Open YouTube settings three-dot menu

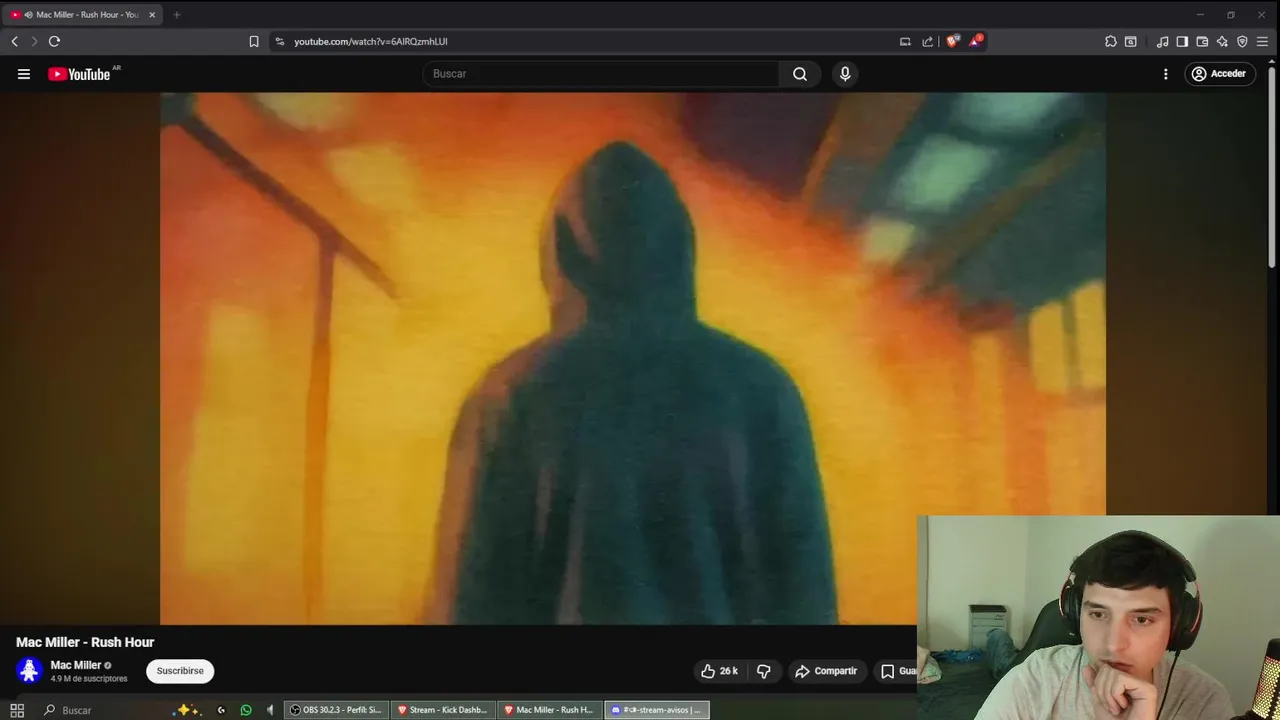(x=1165, y=74)
